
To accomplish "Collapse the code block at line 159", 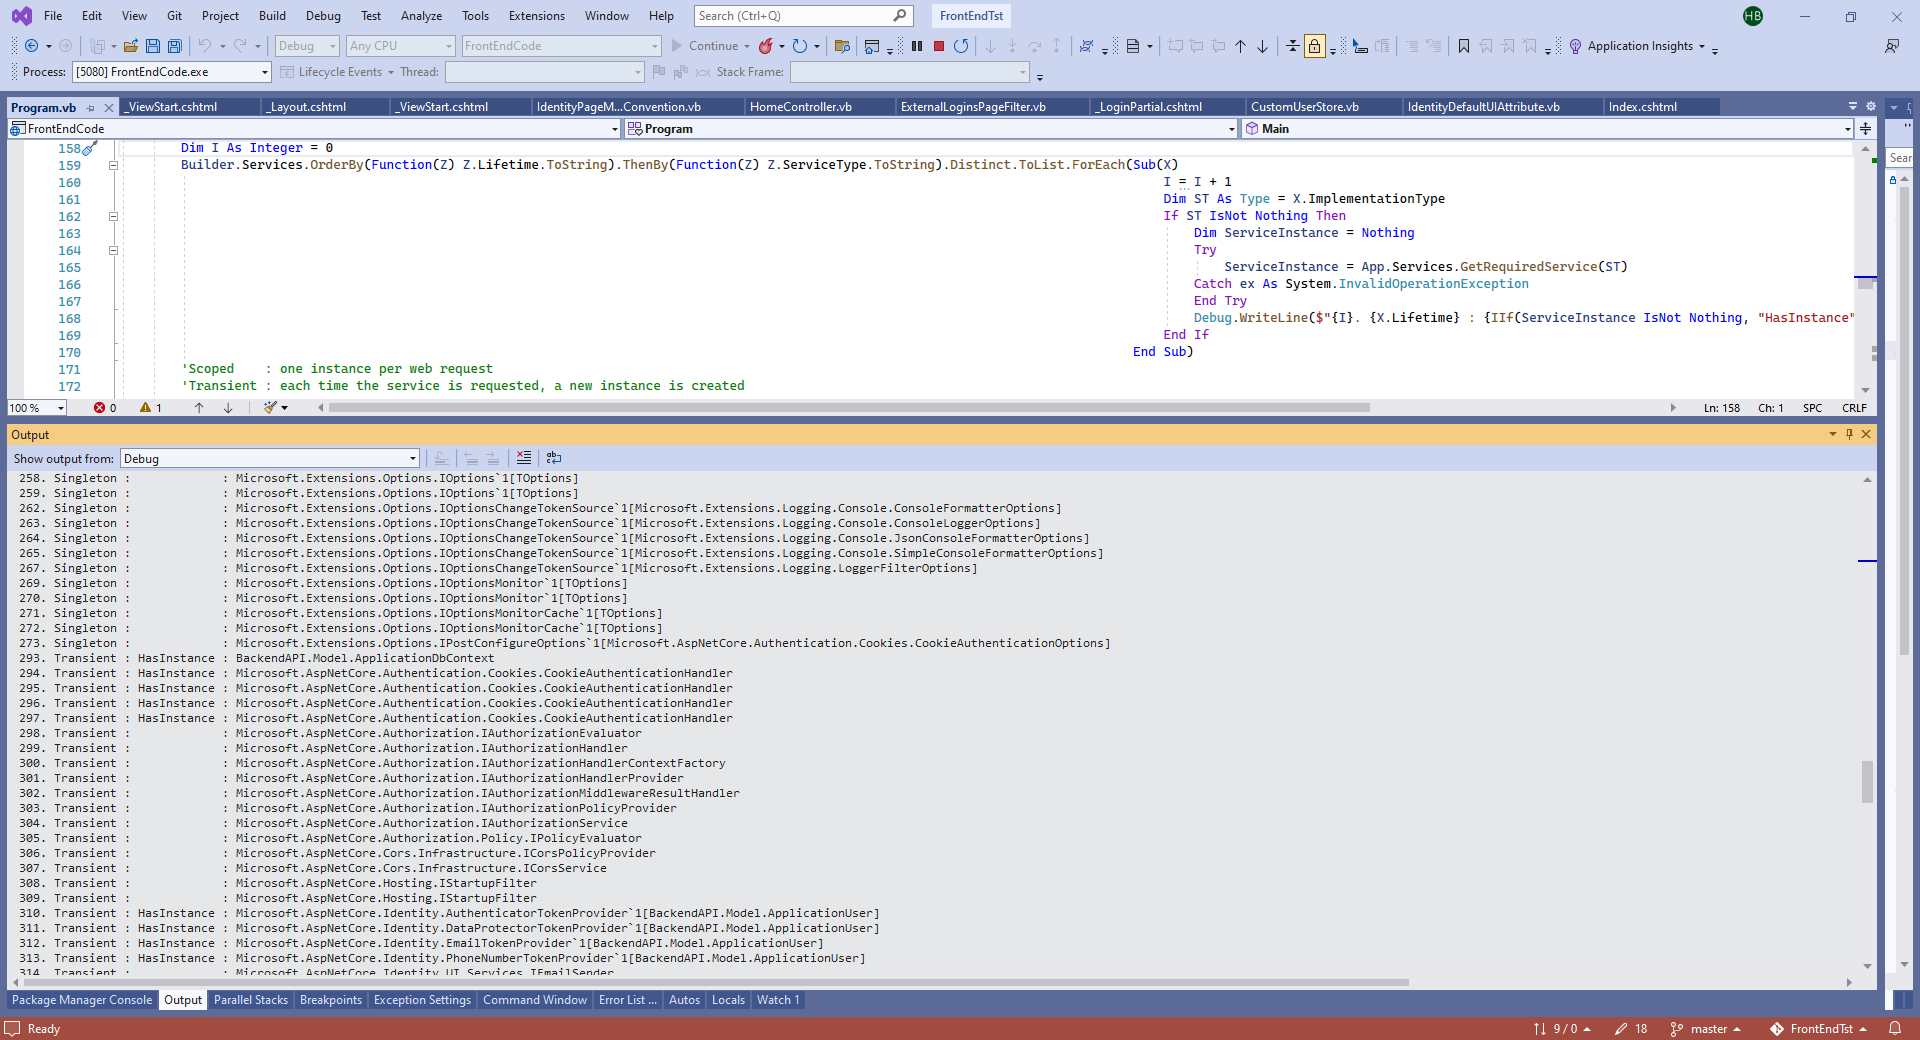I will point(113,166).
